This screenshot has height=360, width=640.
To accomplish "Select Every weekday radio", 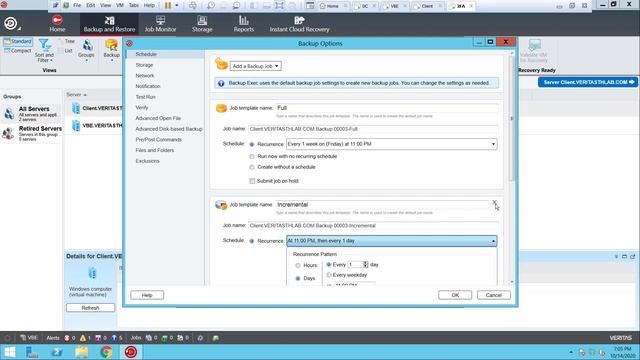I will [x=329, y=275].
